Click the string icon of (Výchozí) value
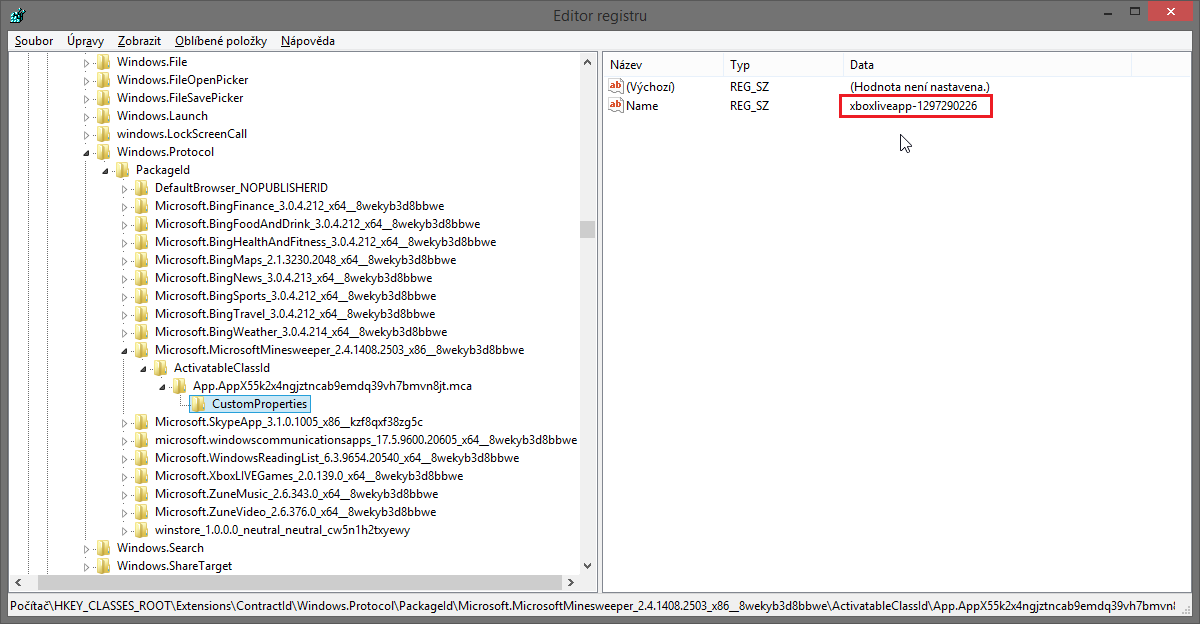The height and width of the screenshot is (624, 1200). click(616, 87)
